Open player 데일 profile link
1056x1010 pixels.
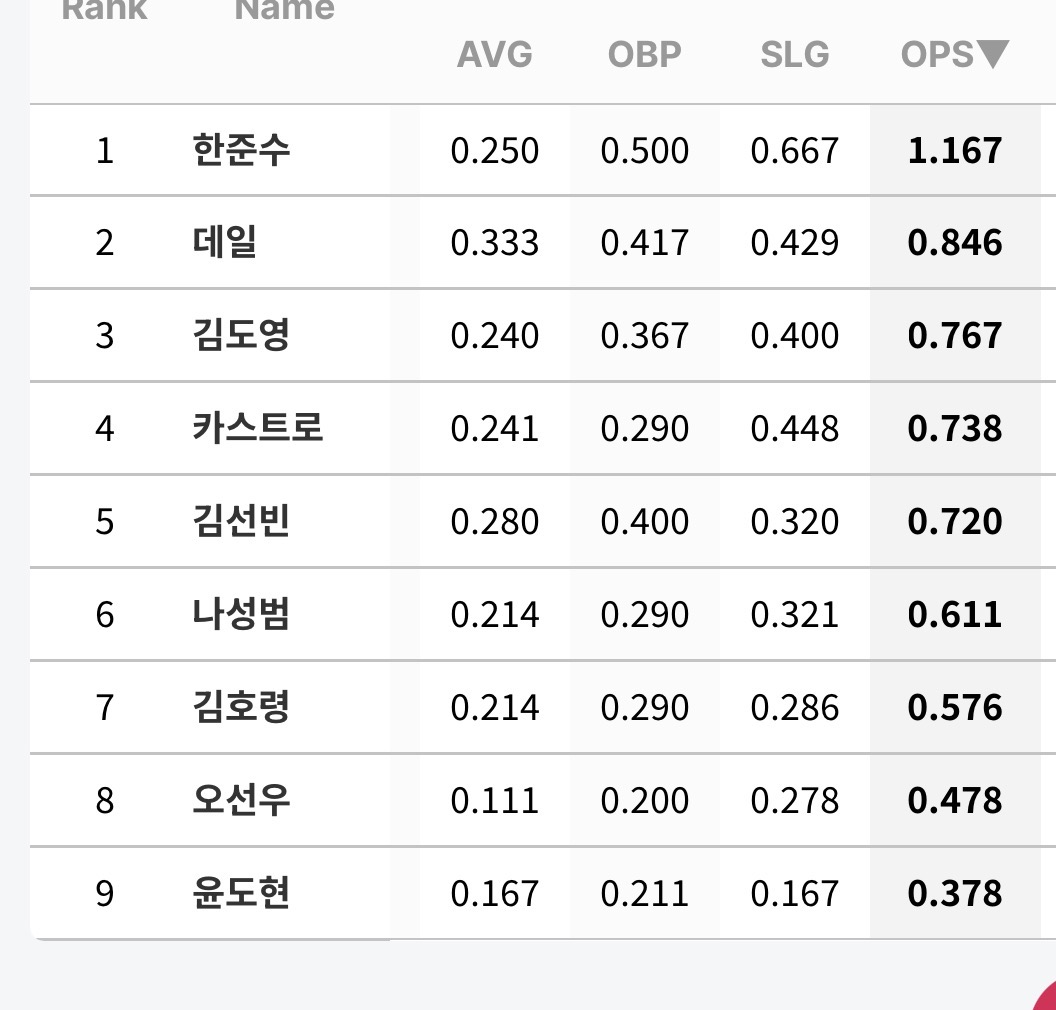[224, 242]
